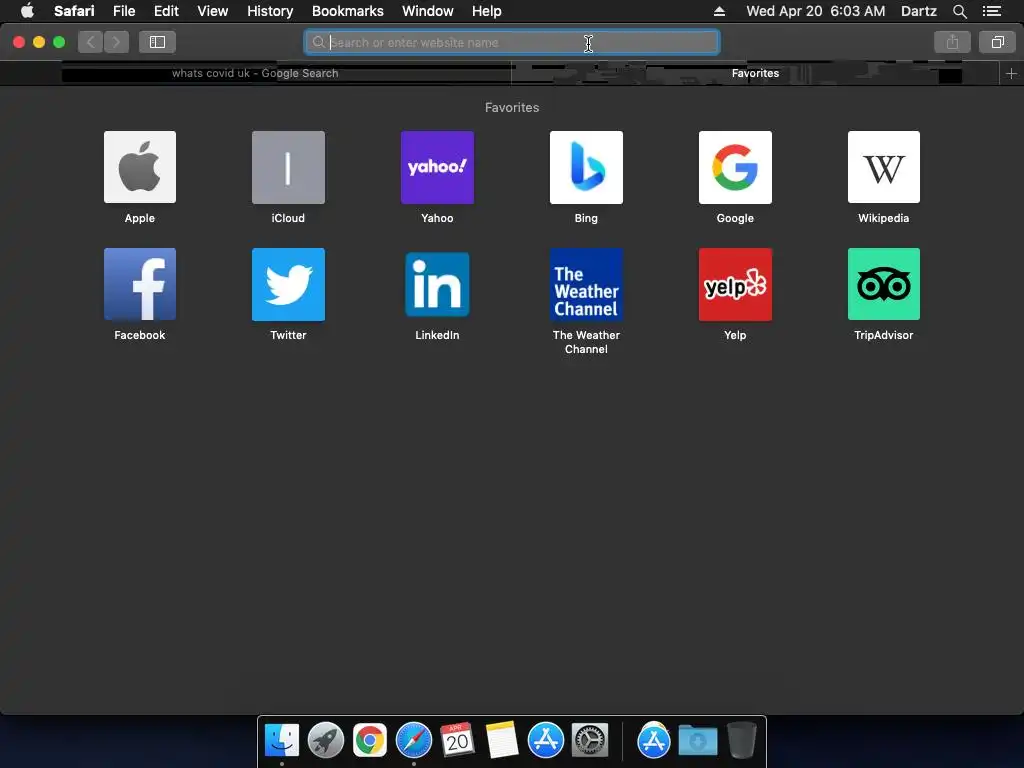Go forward to next page
The image size is (1024, 768).
click(116, 42)
